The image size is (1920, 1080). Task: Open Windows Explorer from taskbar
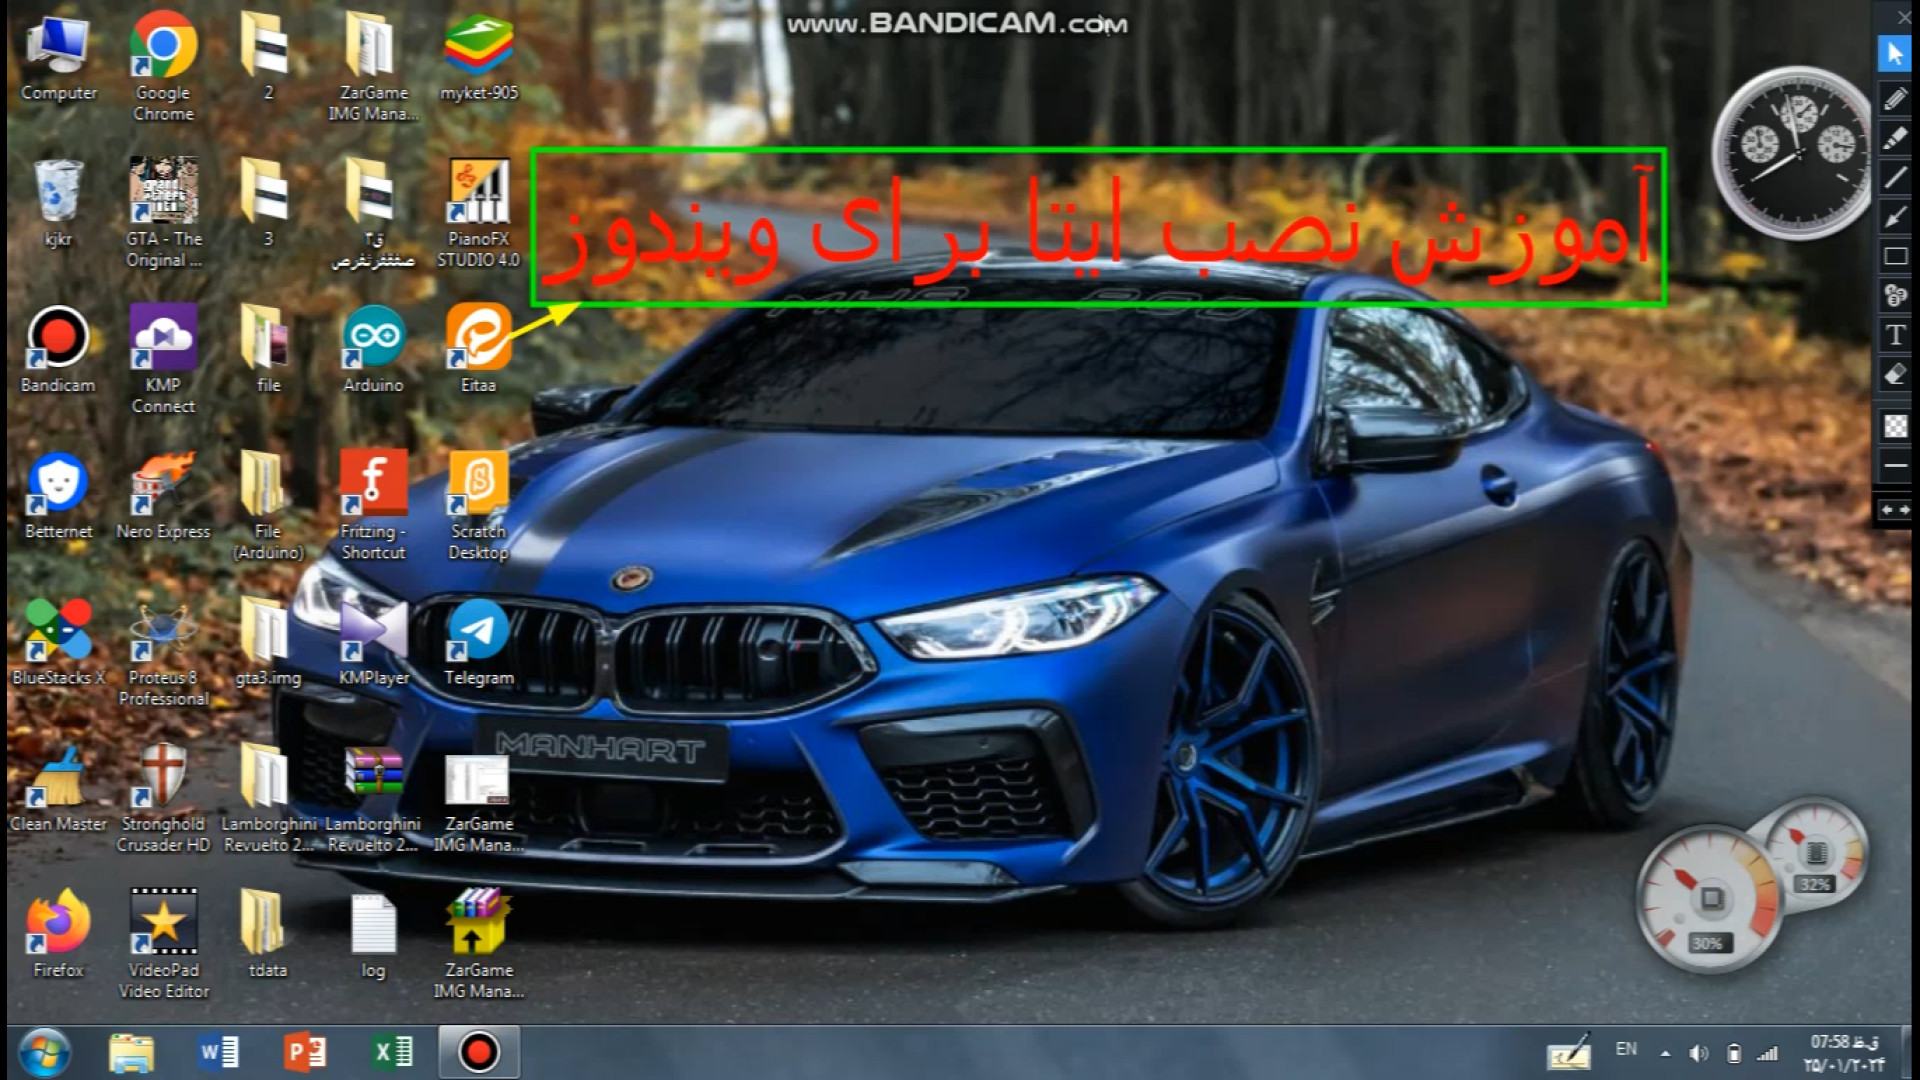[131, 1052]
